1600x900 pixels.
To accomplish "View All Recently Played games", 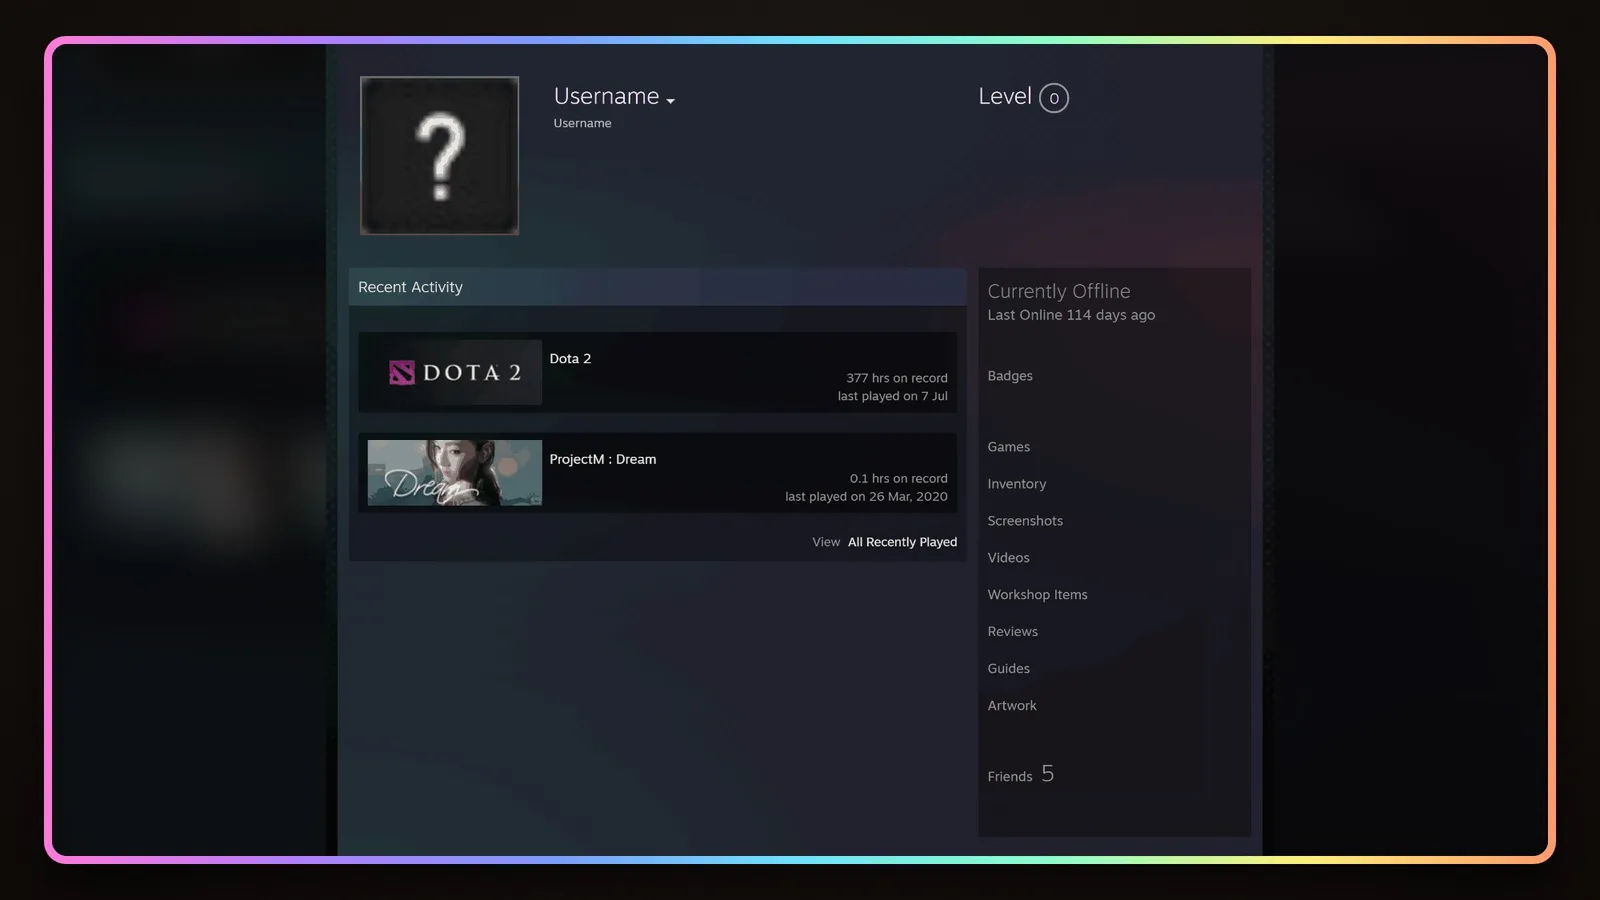I will pyautogui.click(x=902, y=542).
